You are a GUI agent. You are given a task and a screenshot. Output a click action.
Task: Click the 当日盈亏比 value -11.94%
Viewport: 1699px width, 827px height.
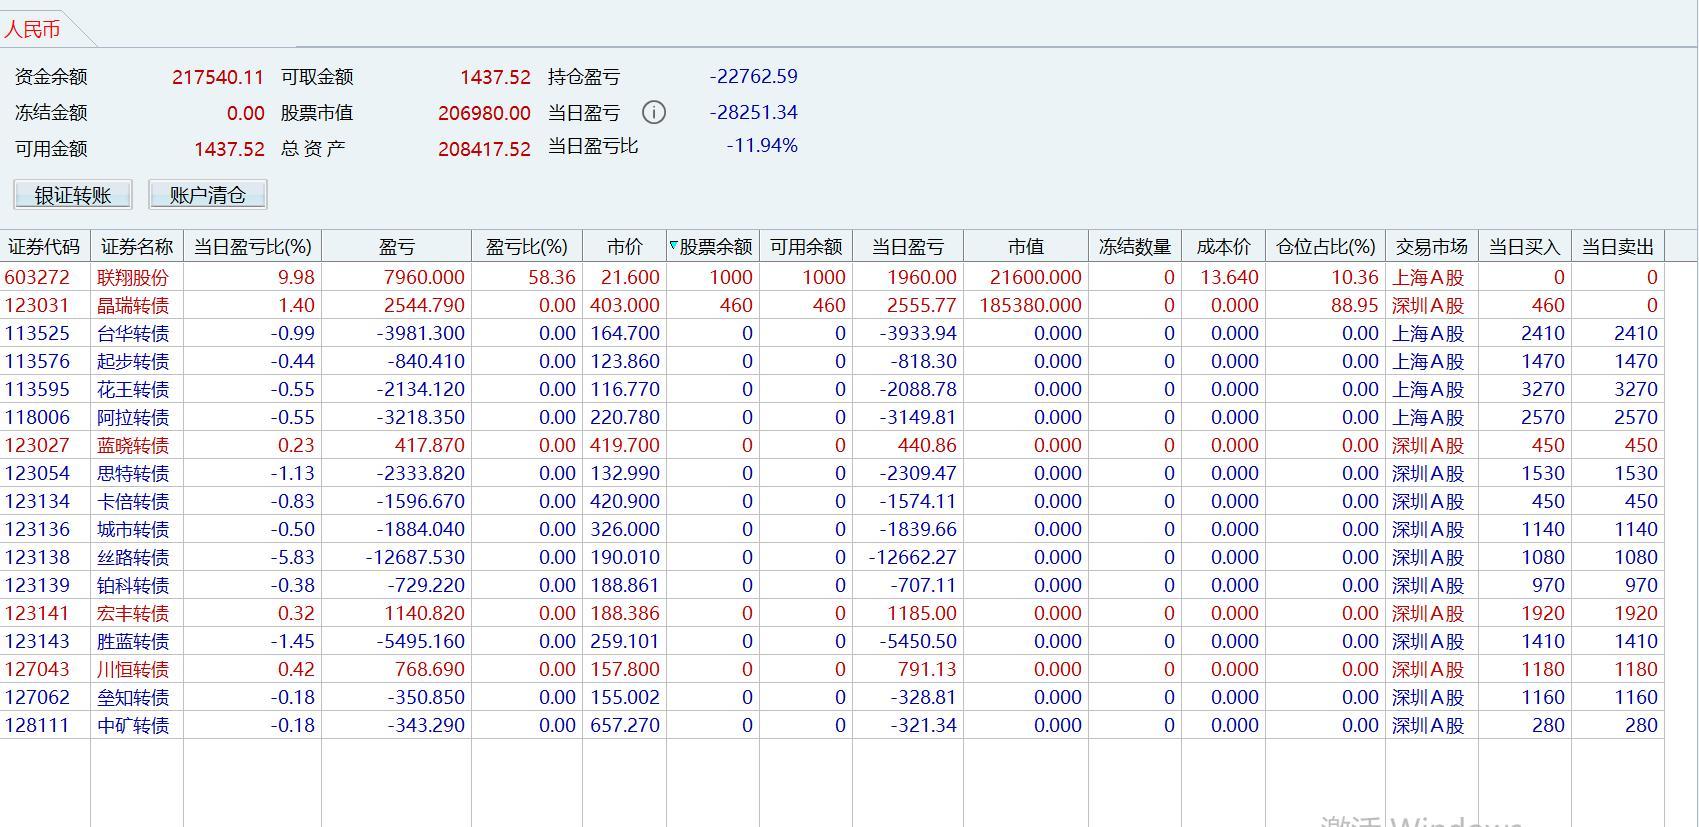762,146
